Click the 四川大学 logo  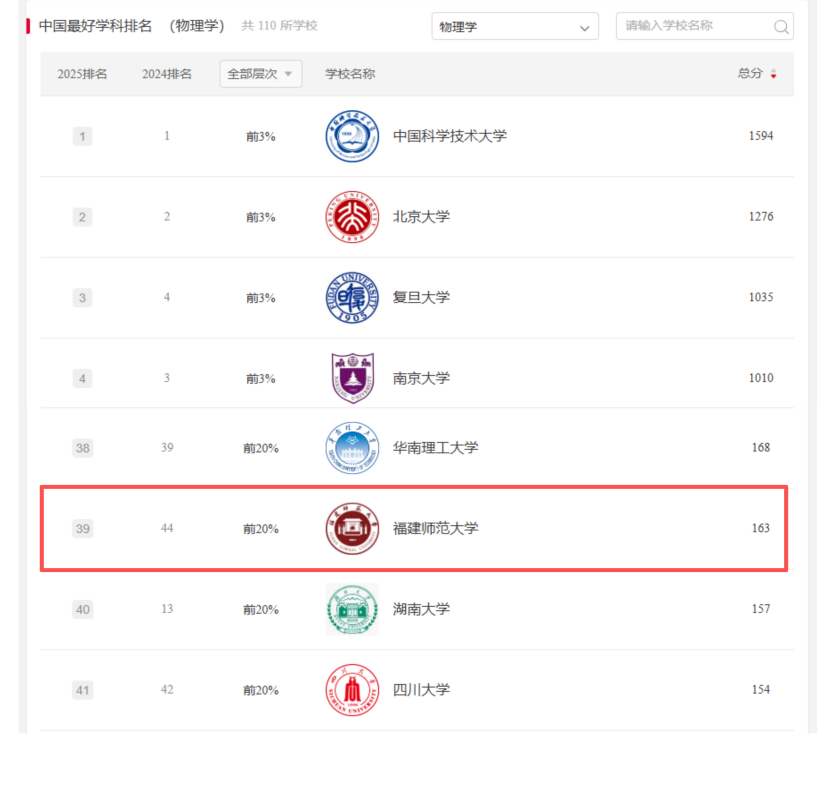pyautogui.click(x=352, y=690)
